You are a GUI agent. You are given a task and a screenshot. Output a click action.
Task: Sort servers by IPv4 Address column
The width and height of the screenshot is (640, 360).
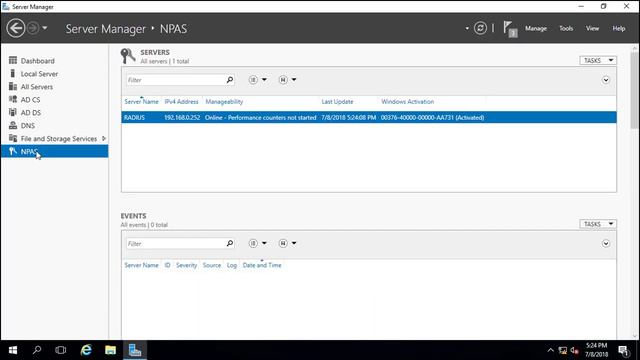click(x=181, y=102)
